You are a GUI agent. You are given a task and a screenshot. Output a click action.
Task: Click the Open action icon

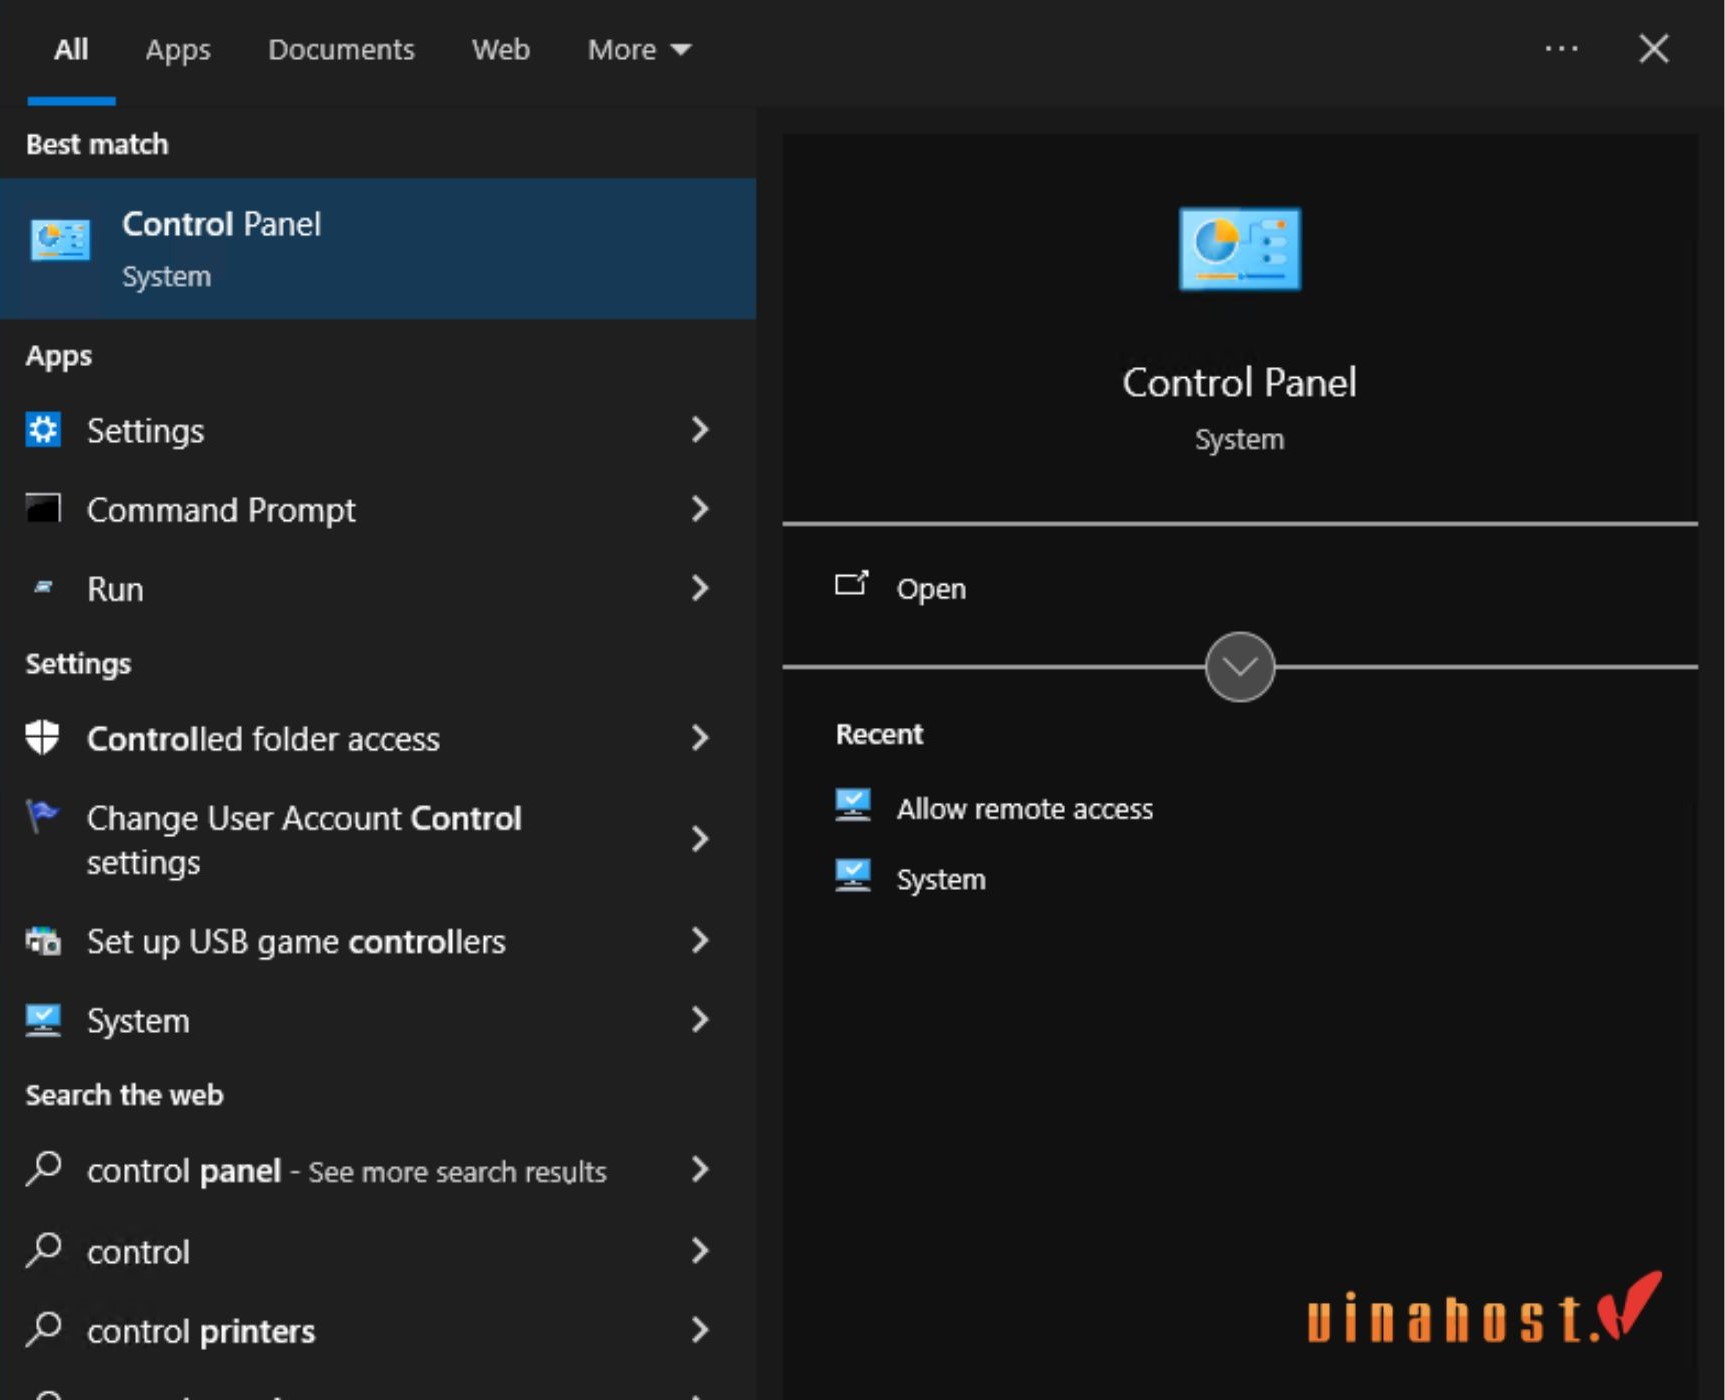pos(852,583)
